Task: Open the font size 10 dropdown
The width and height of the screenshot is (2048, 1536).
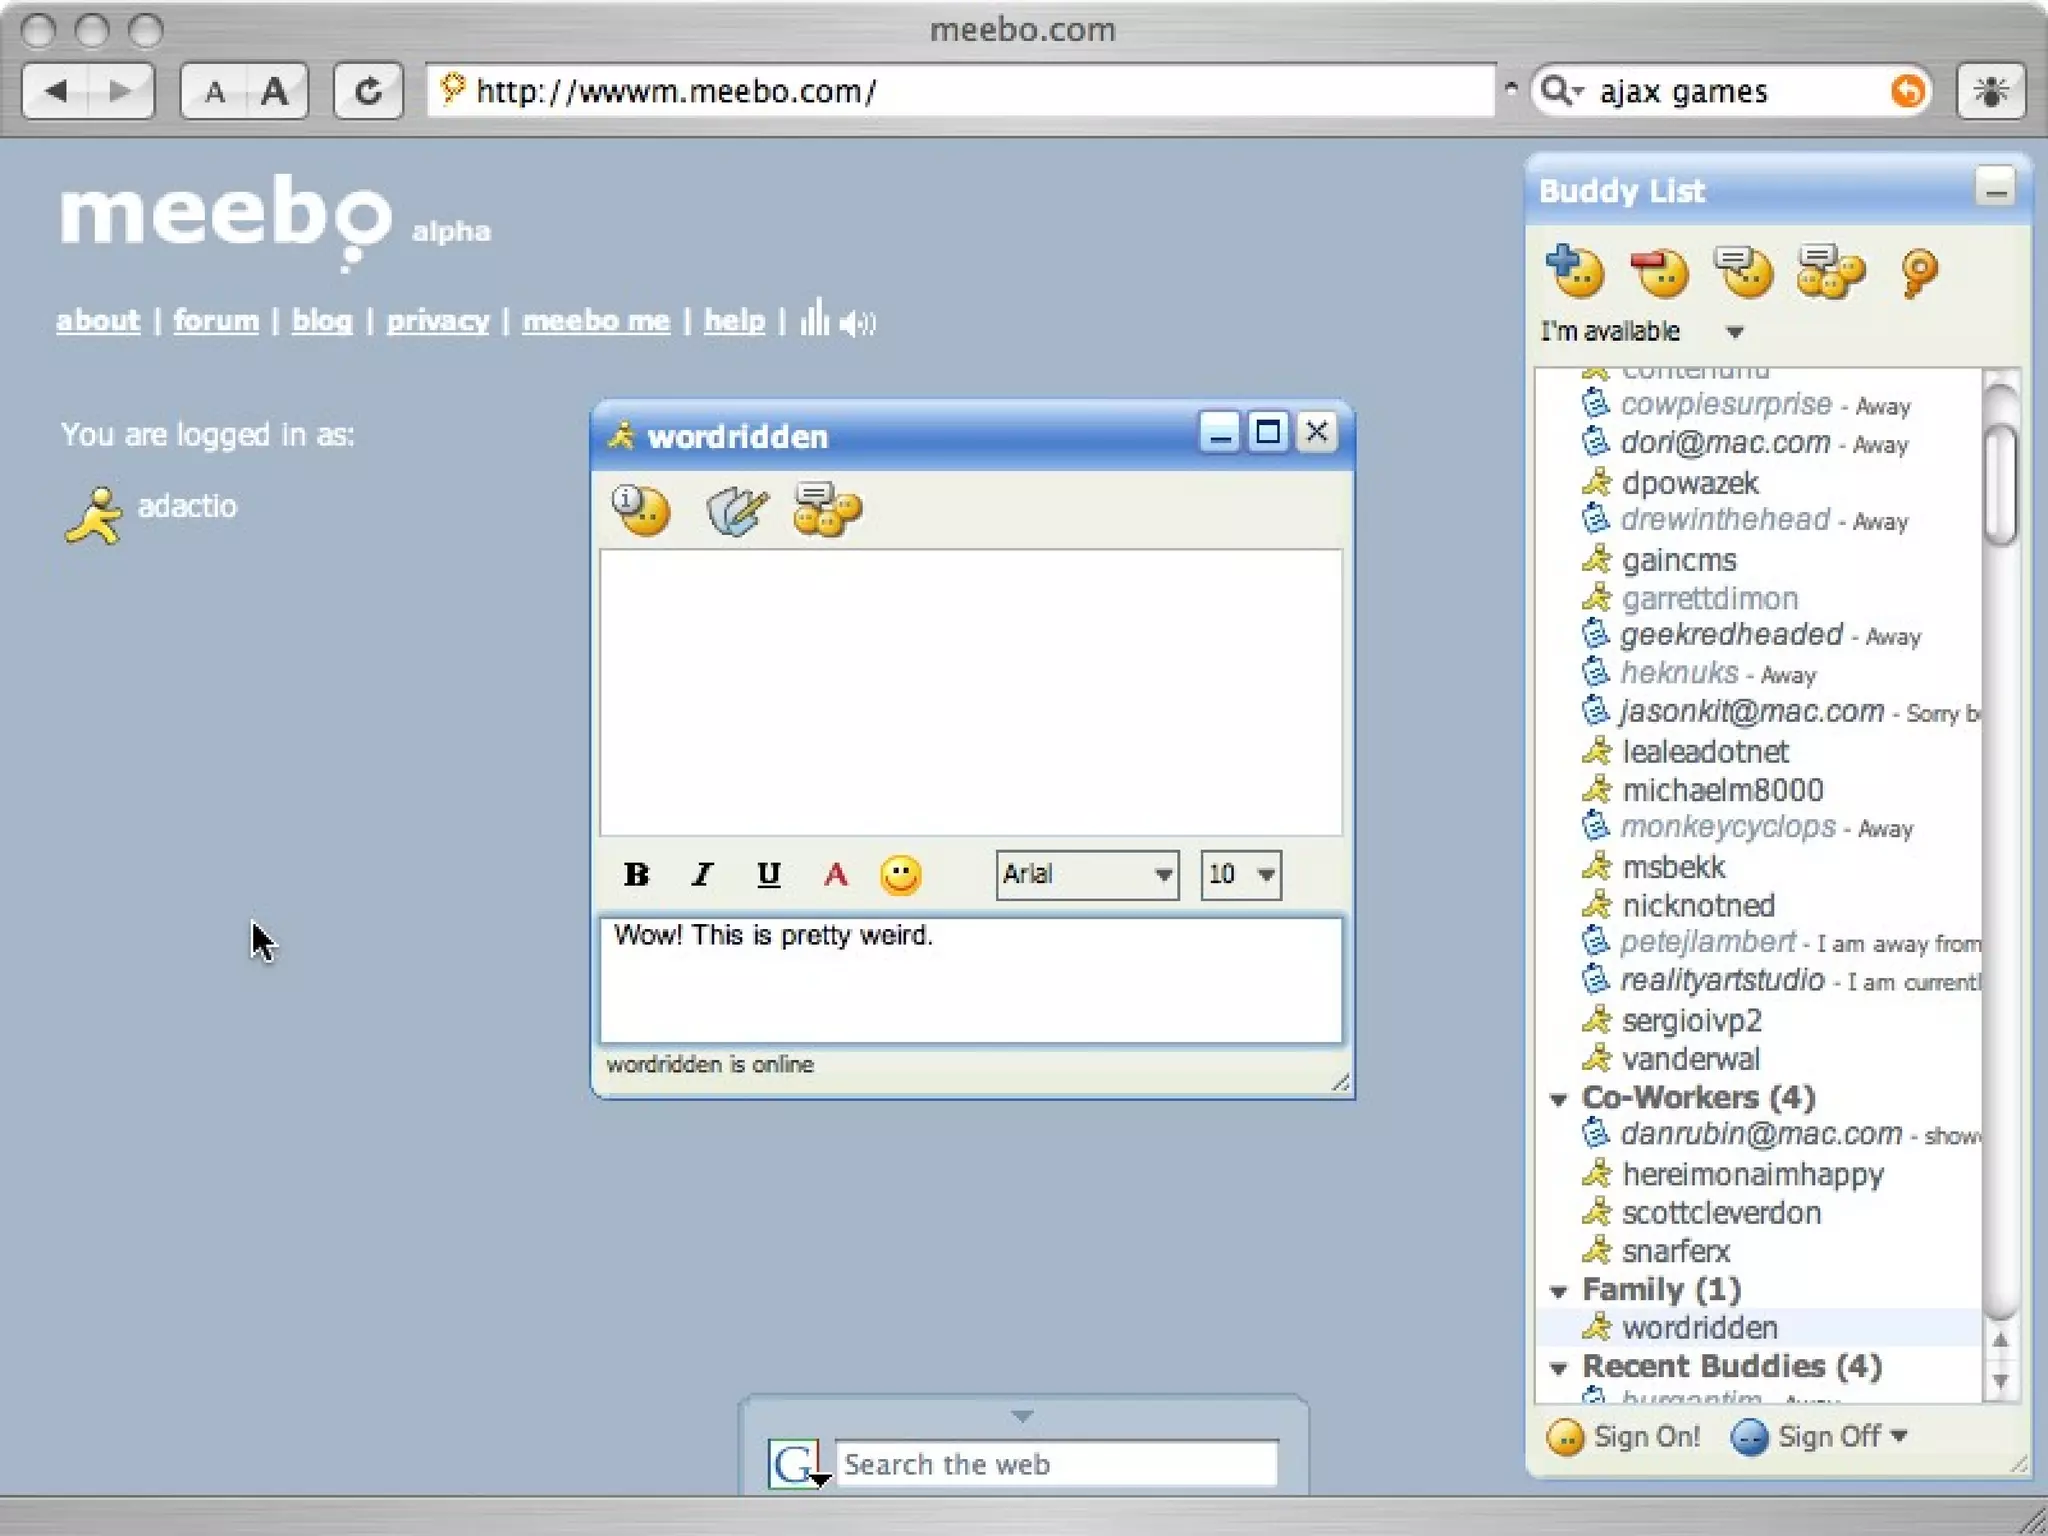Action: coord(1240,875)
